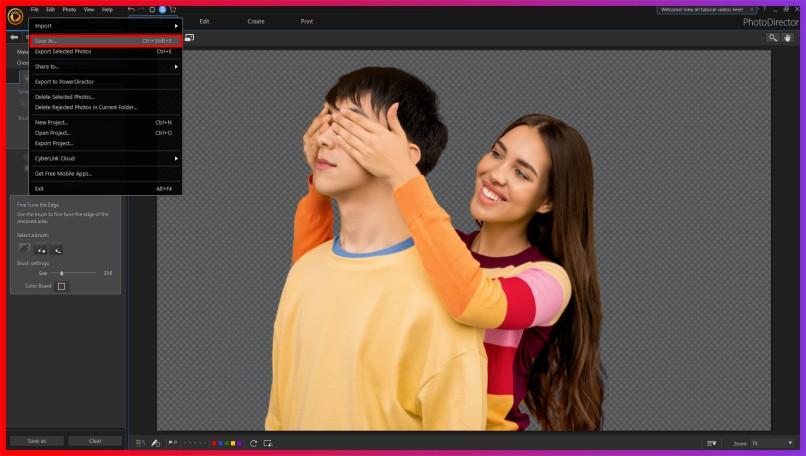
Task: Click the shopping cart icon
Action: click(x=172, y=9)
